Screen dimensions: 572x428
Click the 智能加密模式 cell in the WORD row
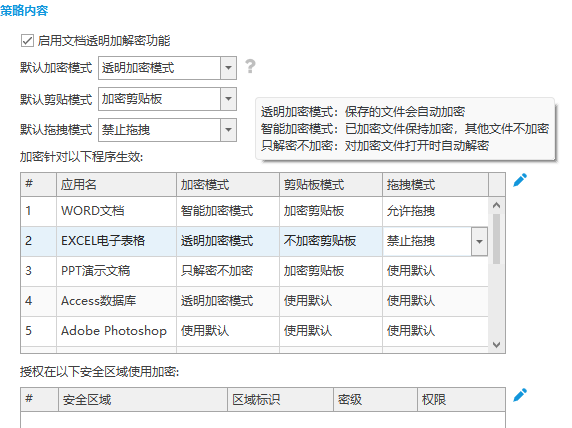pyautogui.click(x=228, y=211)
